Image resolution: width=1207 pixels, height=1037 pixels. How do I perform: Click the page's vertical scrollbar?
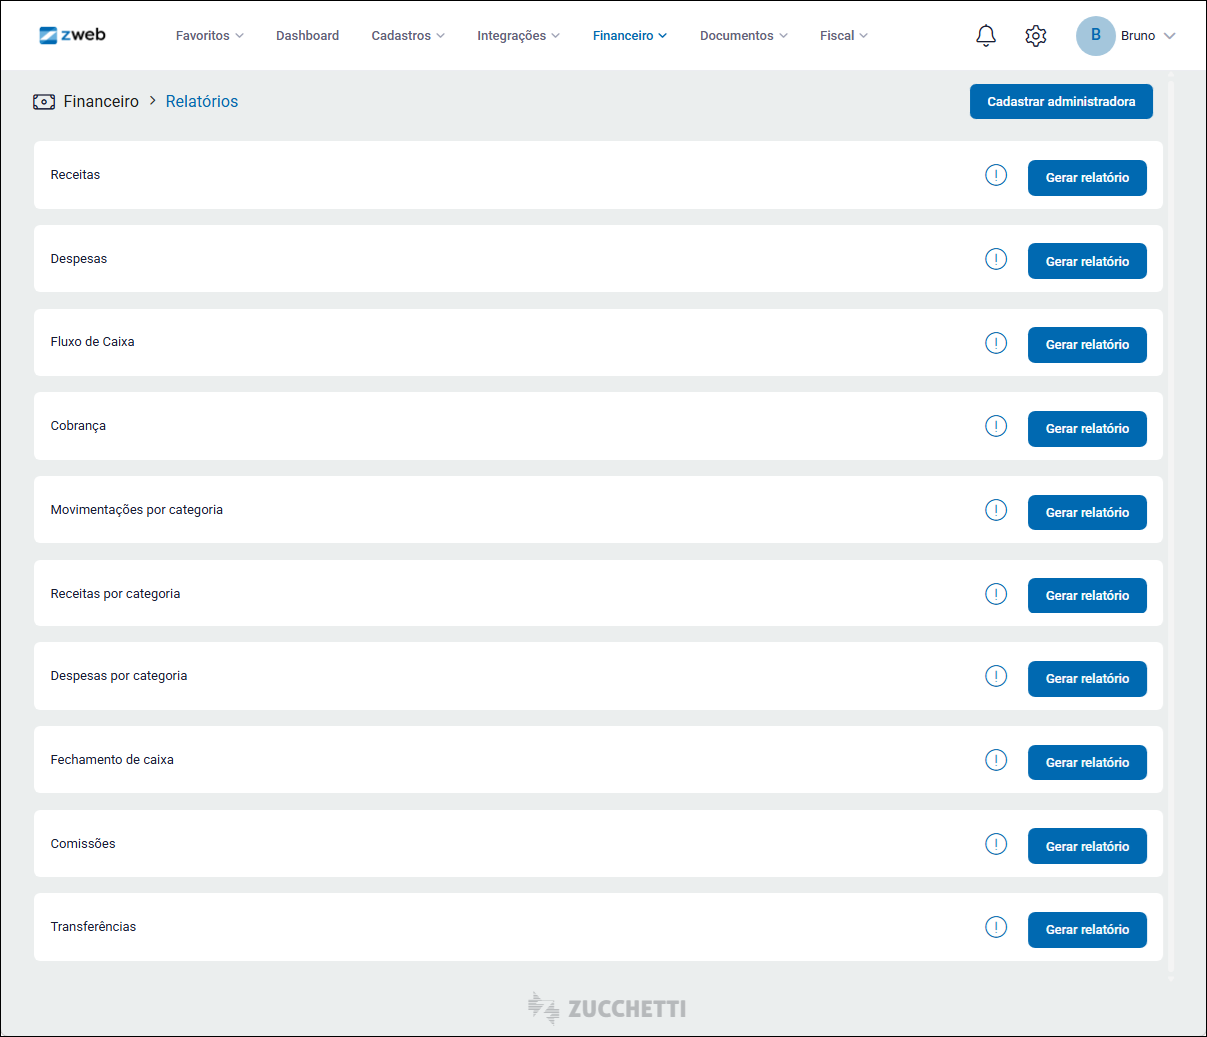pyautogui.click(x=1170, y=500)
